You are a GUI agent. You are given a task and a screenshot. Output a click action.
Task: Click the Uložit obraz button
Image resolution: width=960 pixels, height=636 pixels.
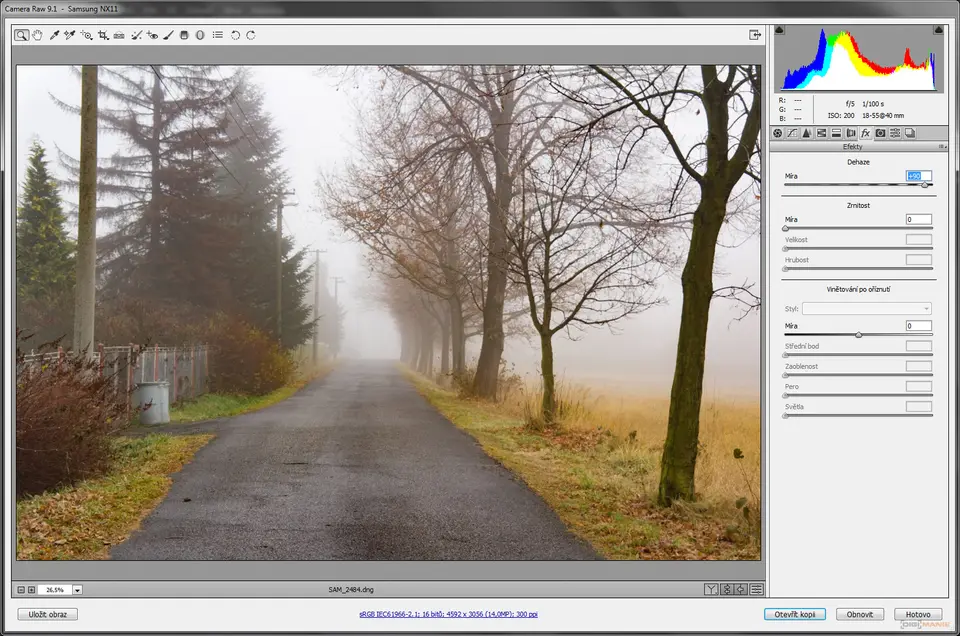pos(47,614)
